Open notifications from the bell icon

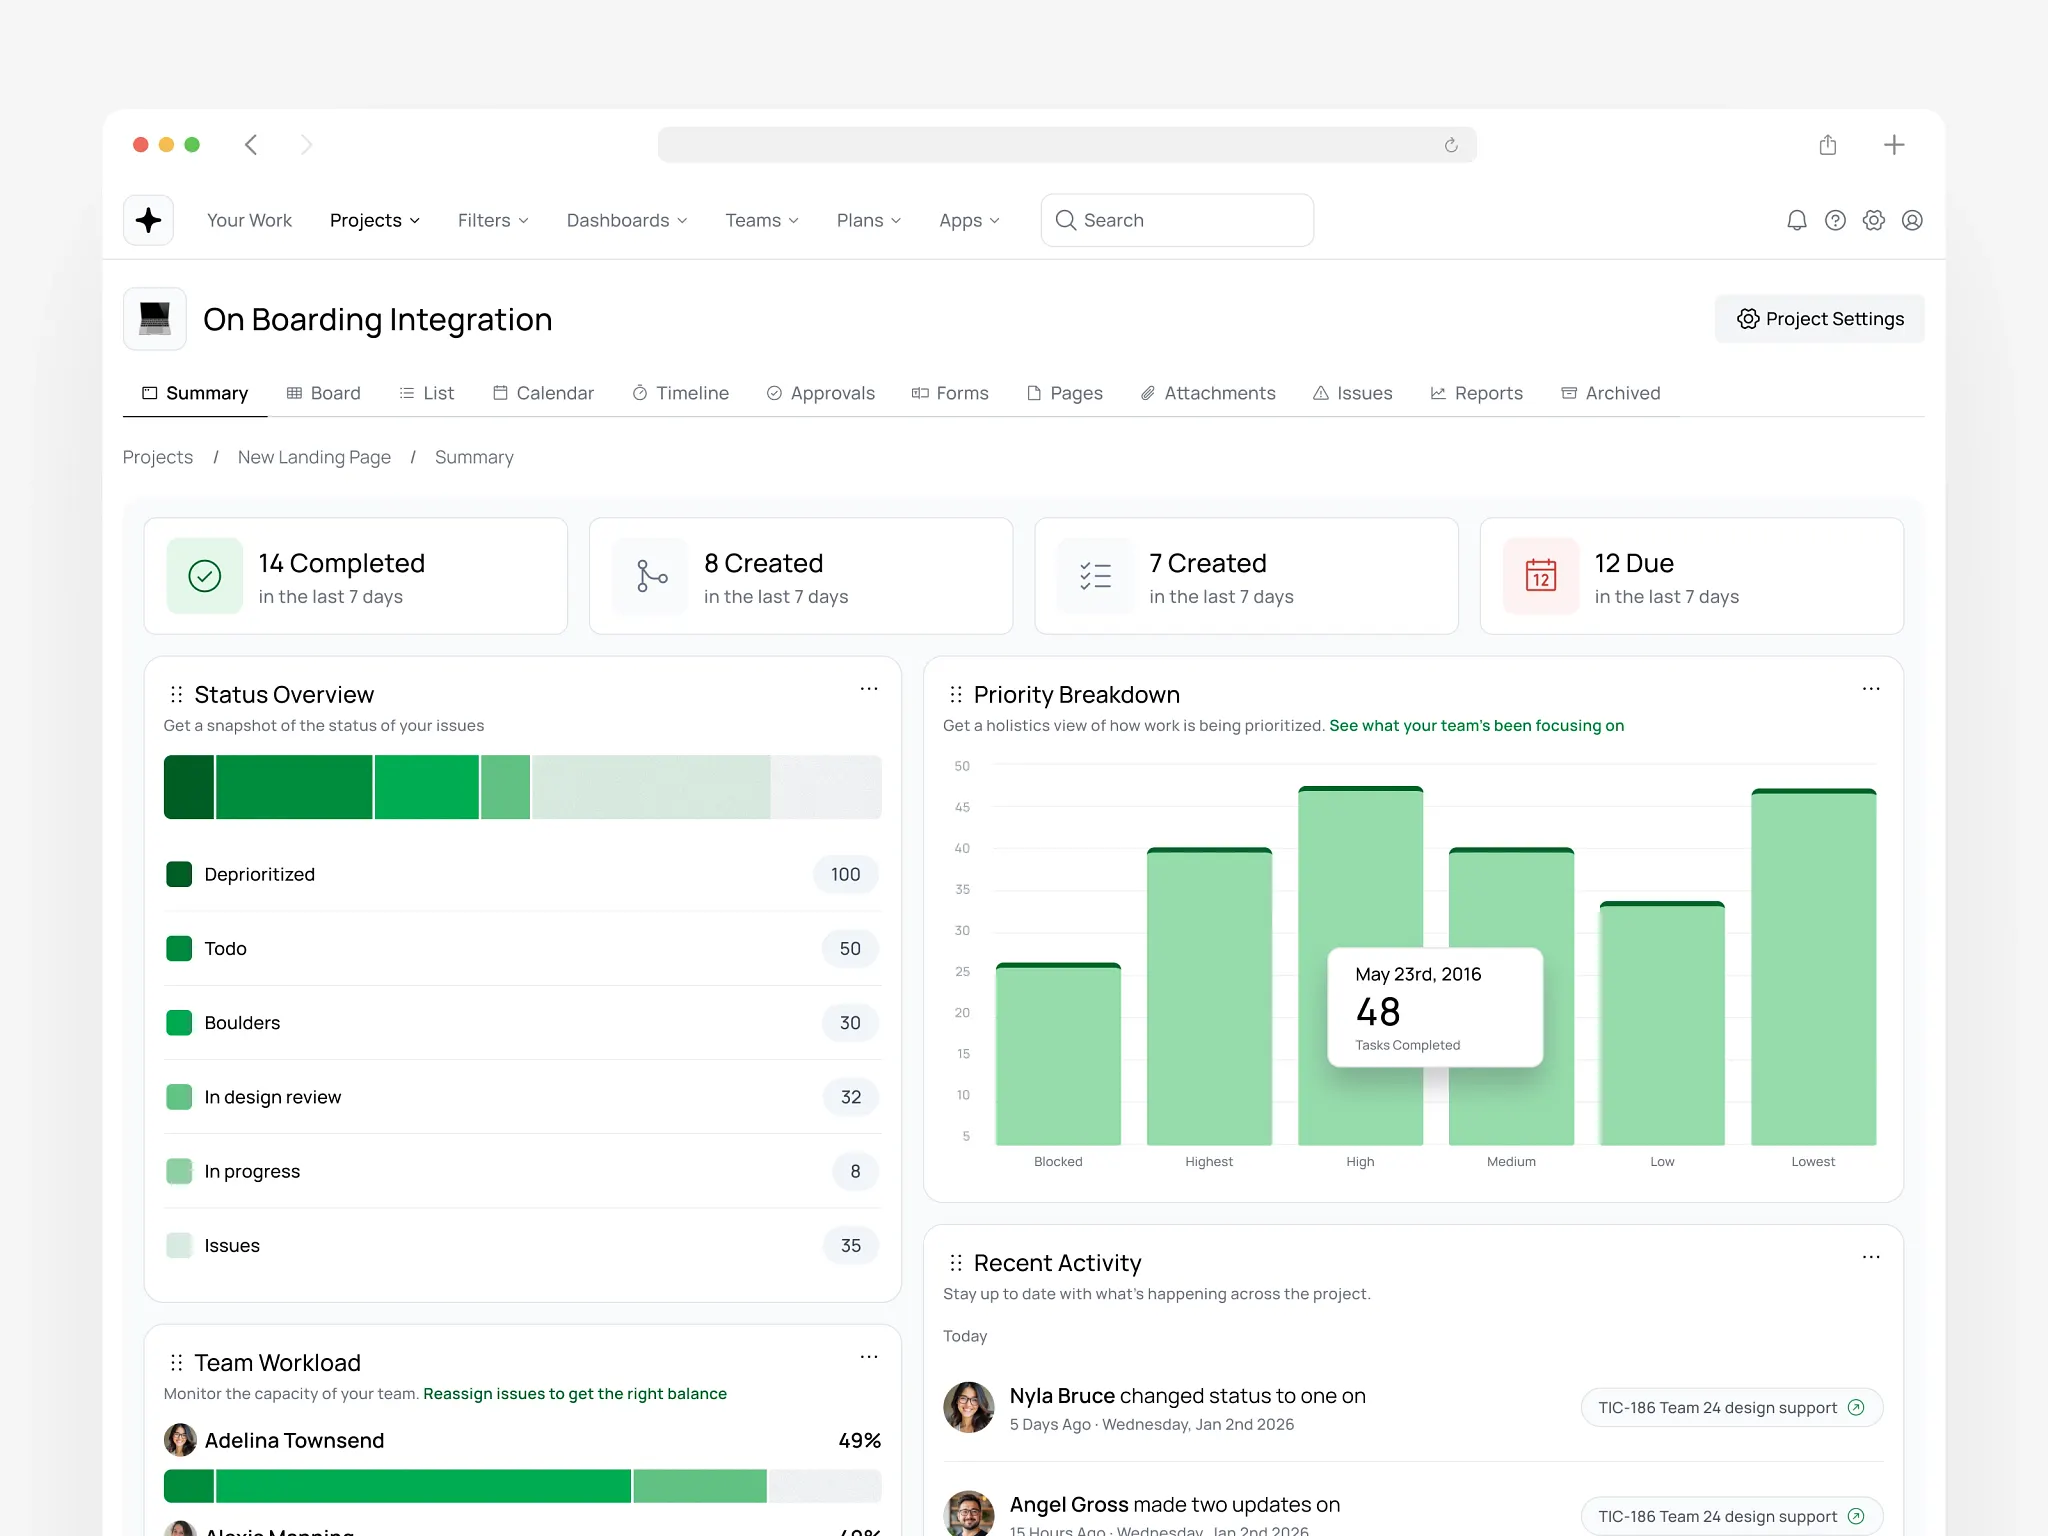point(1795,220)
